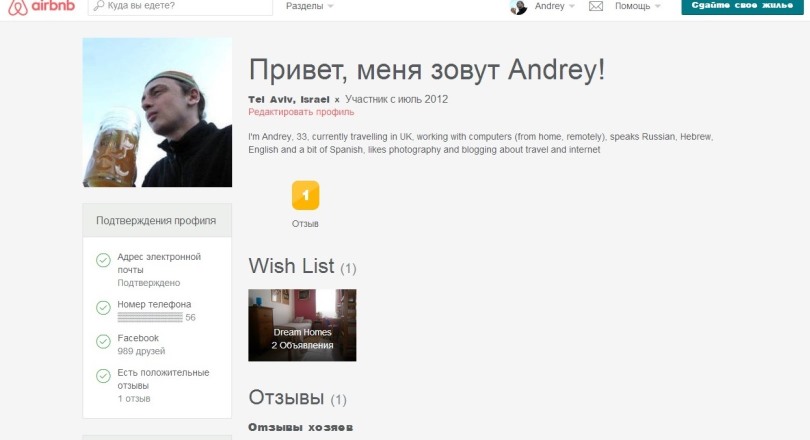This screenshot has height=440, width=810.
Task: Click 'Facebook' verification text
Action: click(x=138, y=338)
